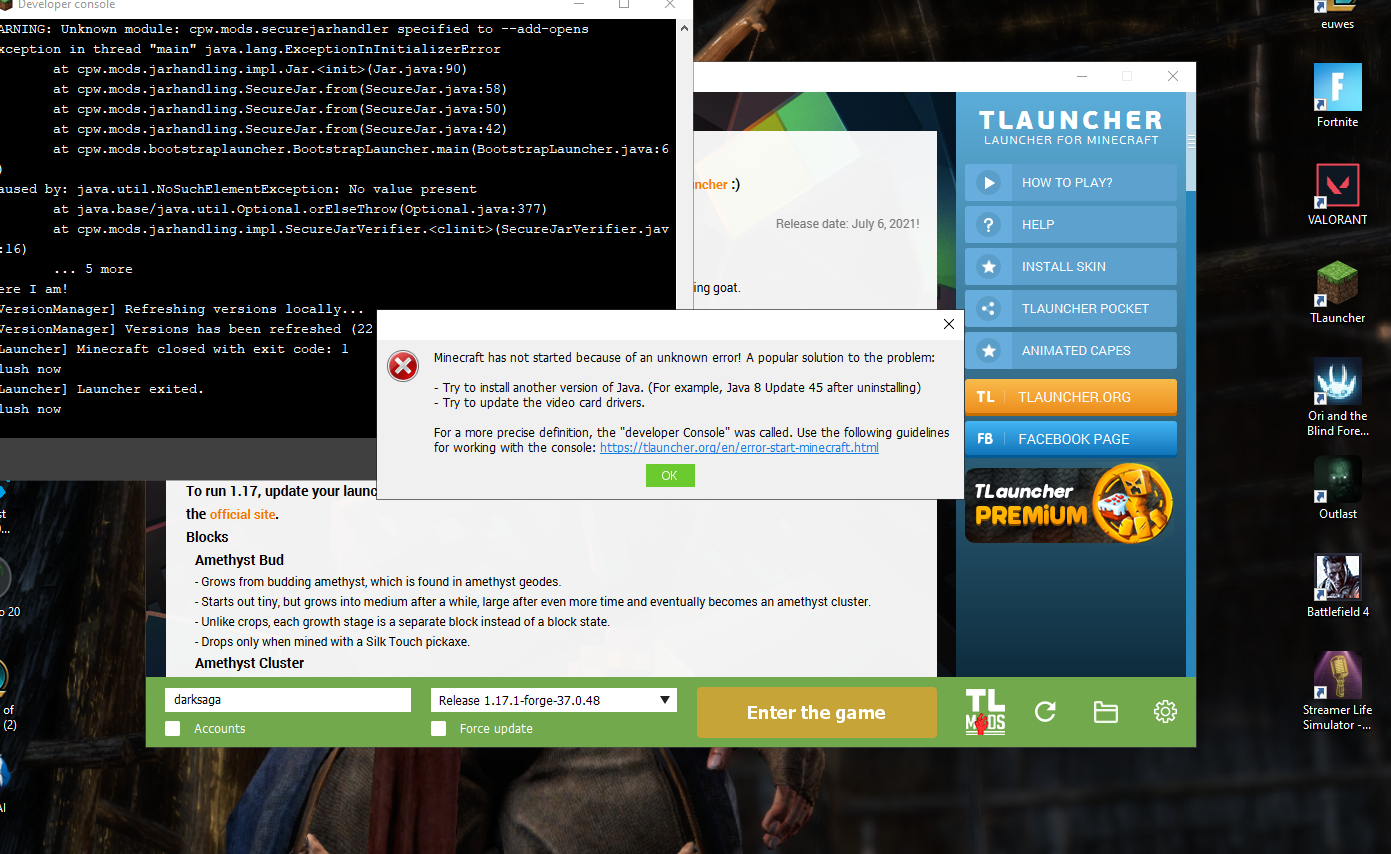1391x854 pixels.
Task: Click the darksaga username field
Action: (288, 700)
